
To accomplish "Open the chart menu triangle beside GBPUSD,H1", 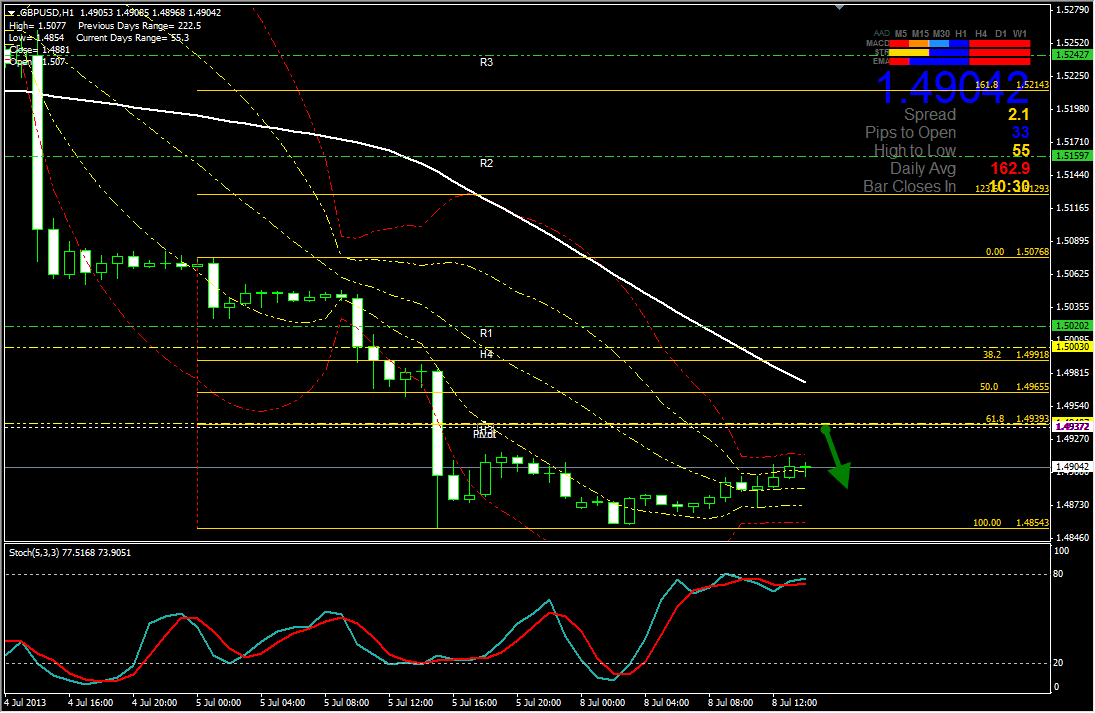I will click(x=11, y=13).
